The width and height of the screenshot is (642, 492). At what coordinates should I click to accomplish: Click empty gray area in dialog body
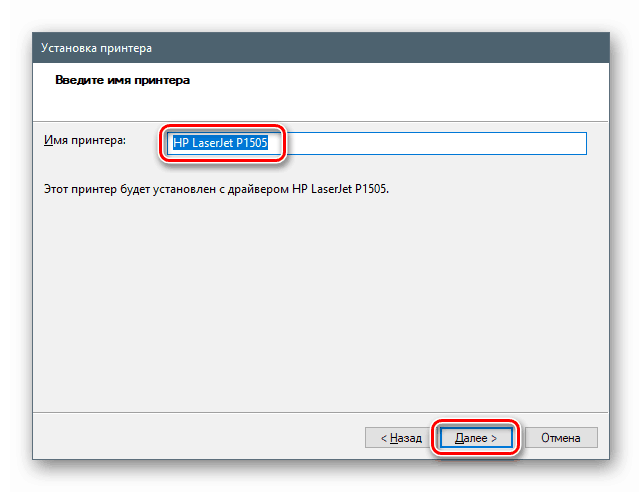320,300
